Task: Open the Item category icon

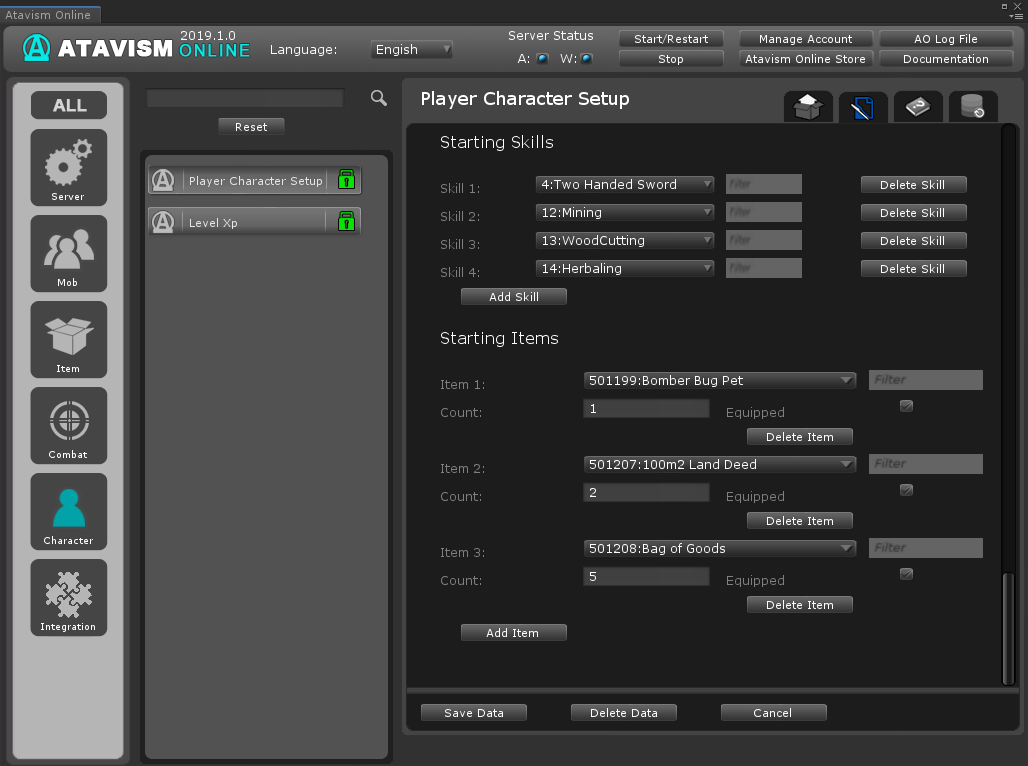Action: click(x=68, y=339)
